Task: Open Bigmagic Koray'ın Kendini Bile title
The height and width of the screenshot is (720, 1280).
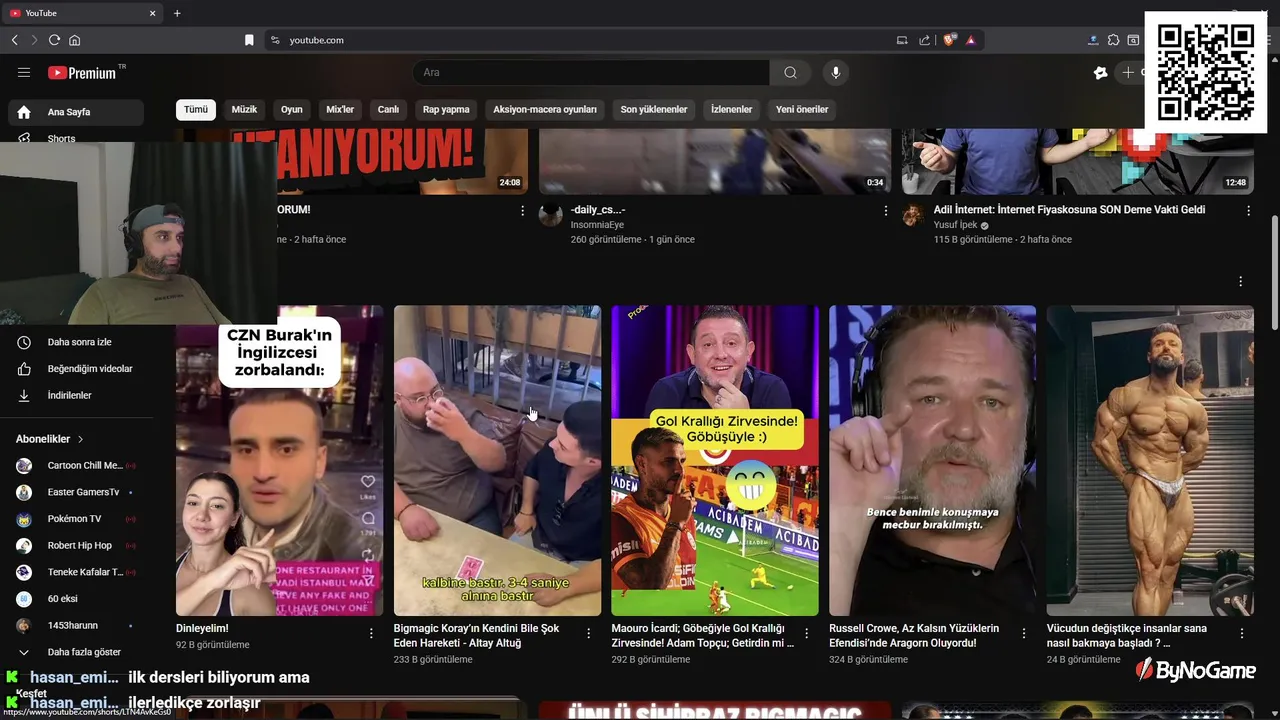Action: point(476,635)
